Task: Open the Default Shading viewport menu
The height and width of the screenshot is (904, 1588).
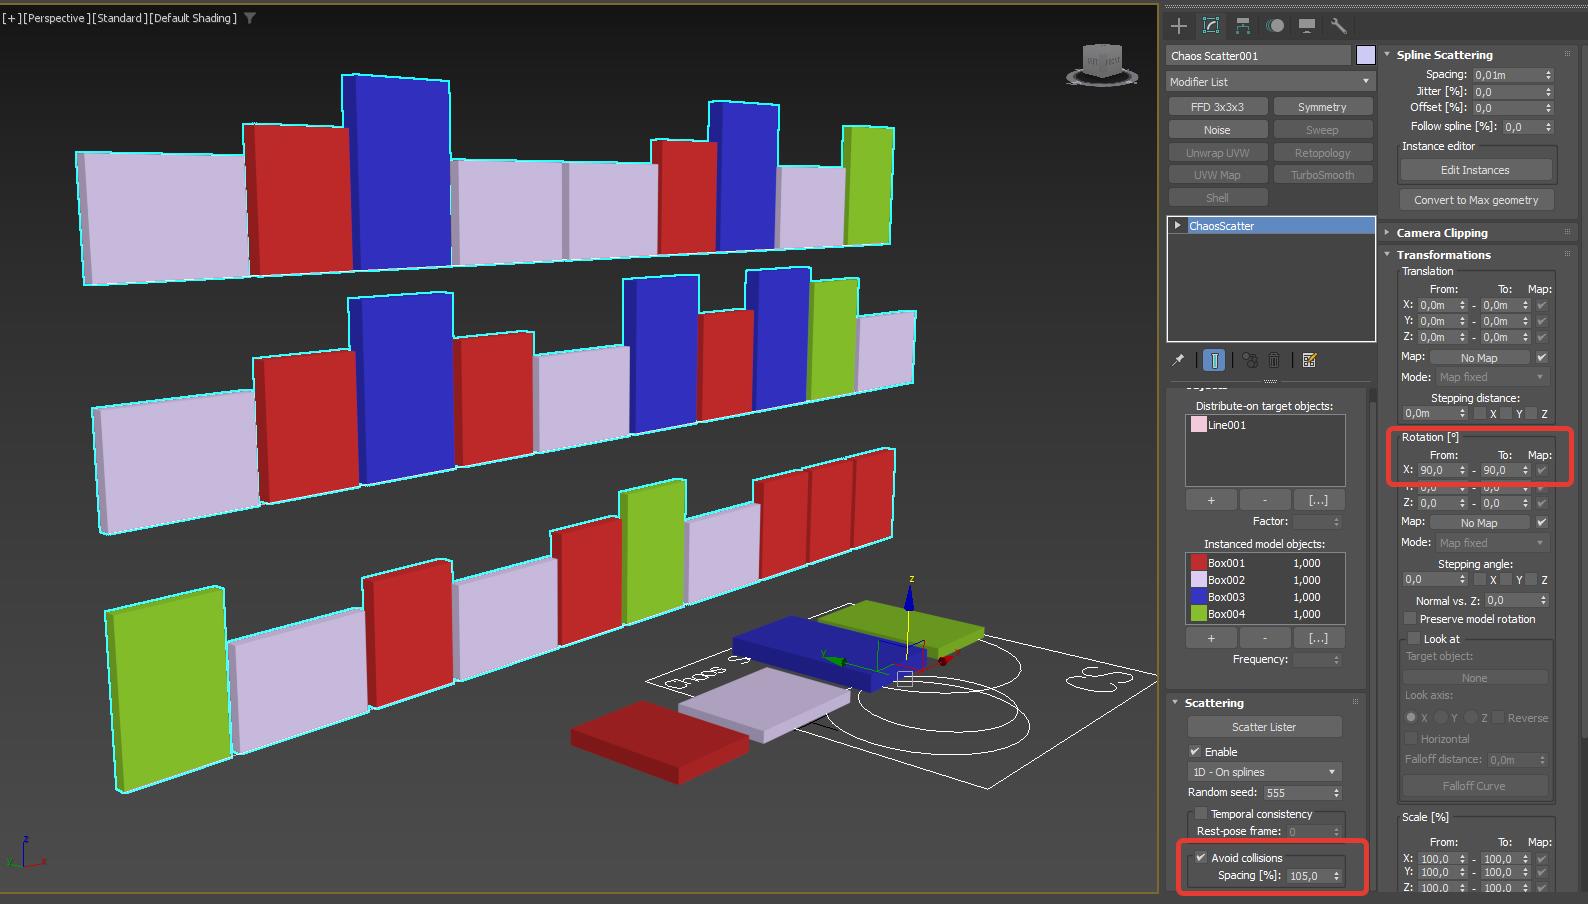Action: [193, 18]
